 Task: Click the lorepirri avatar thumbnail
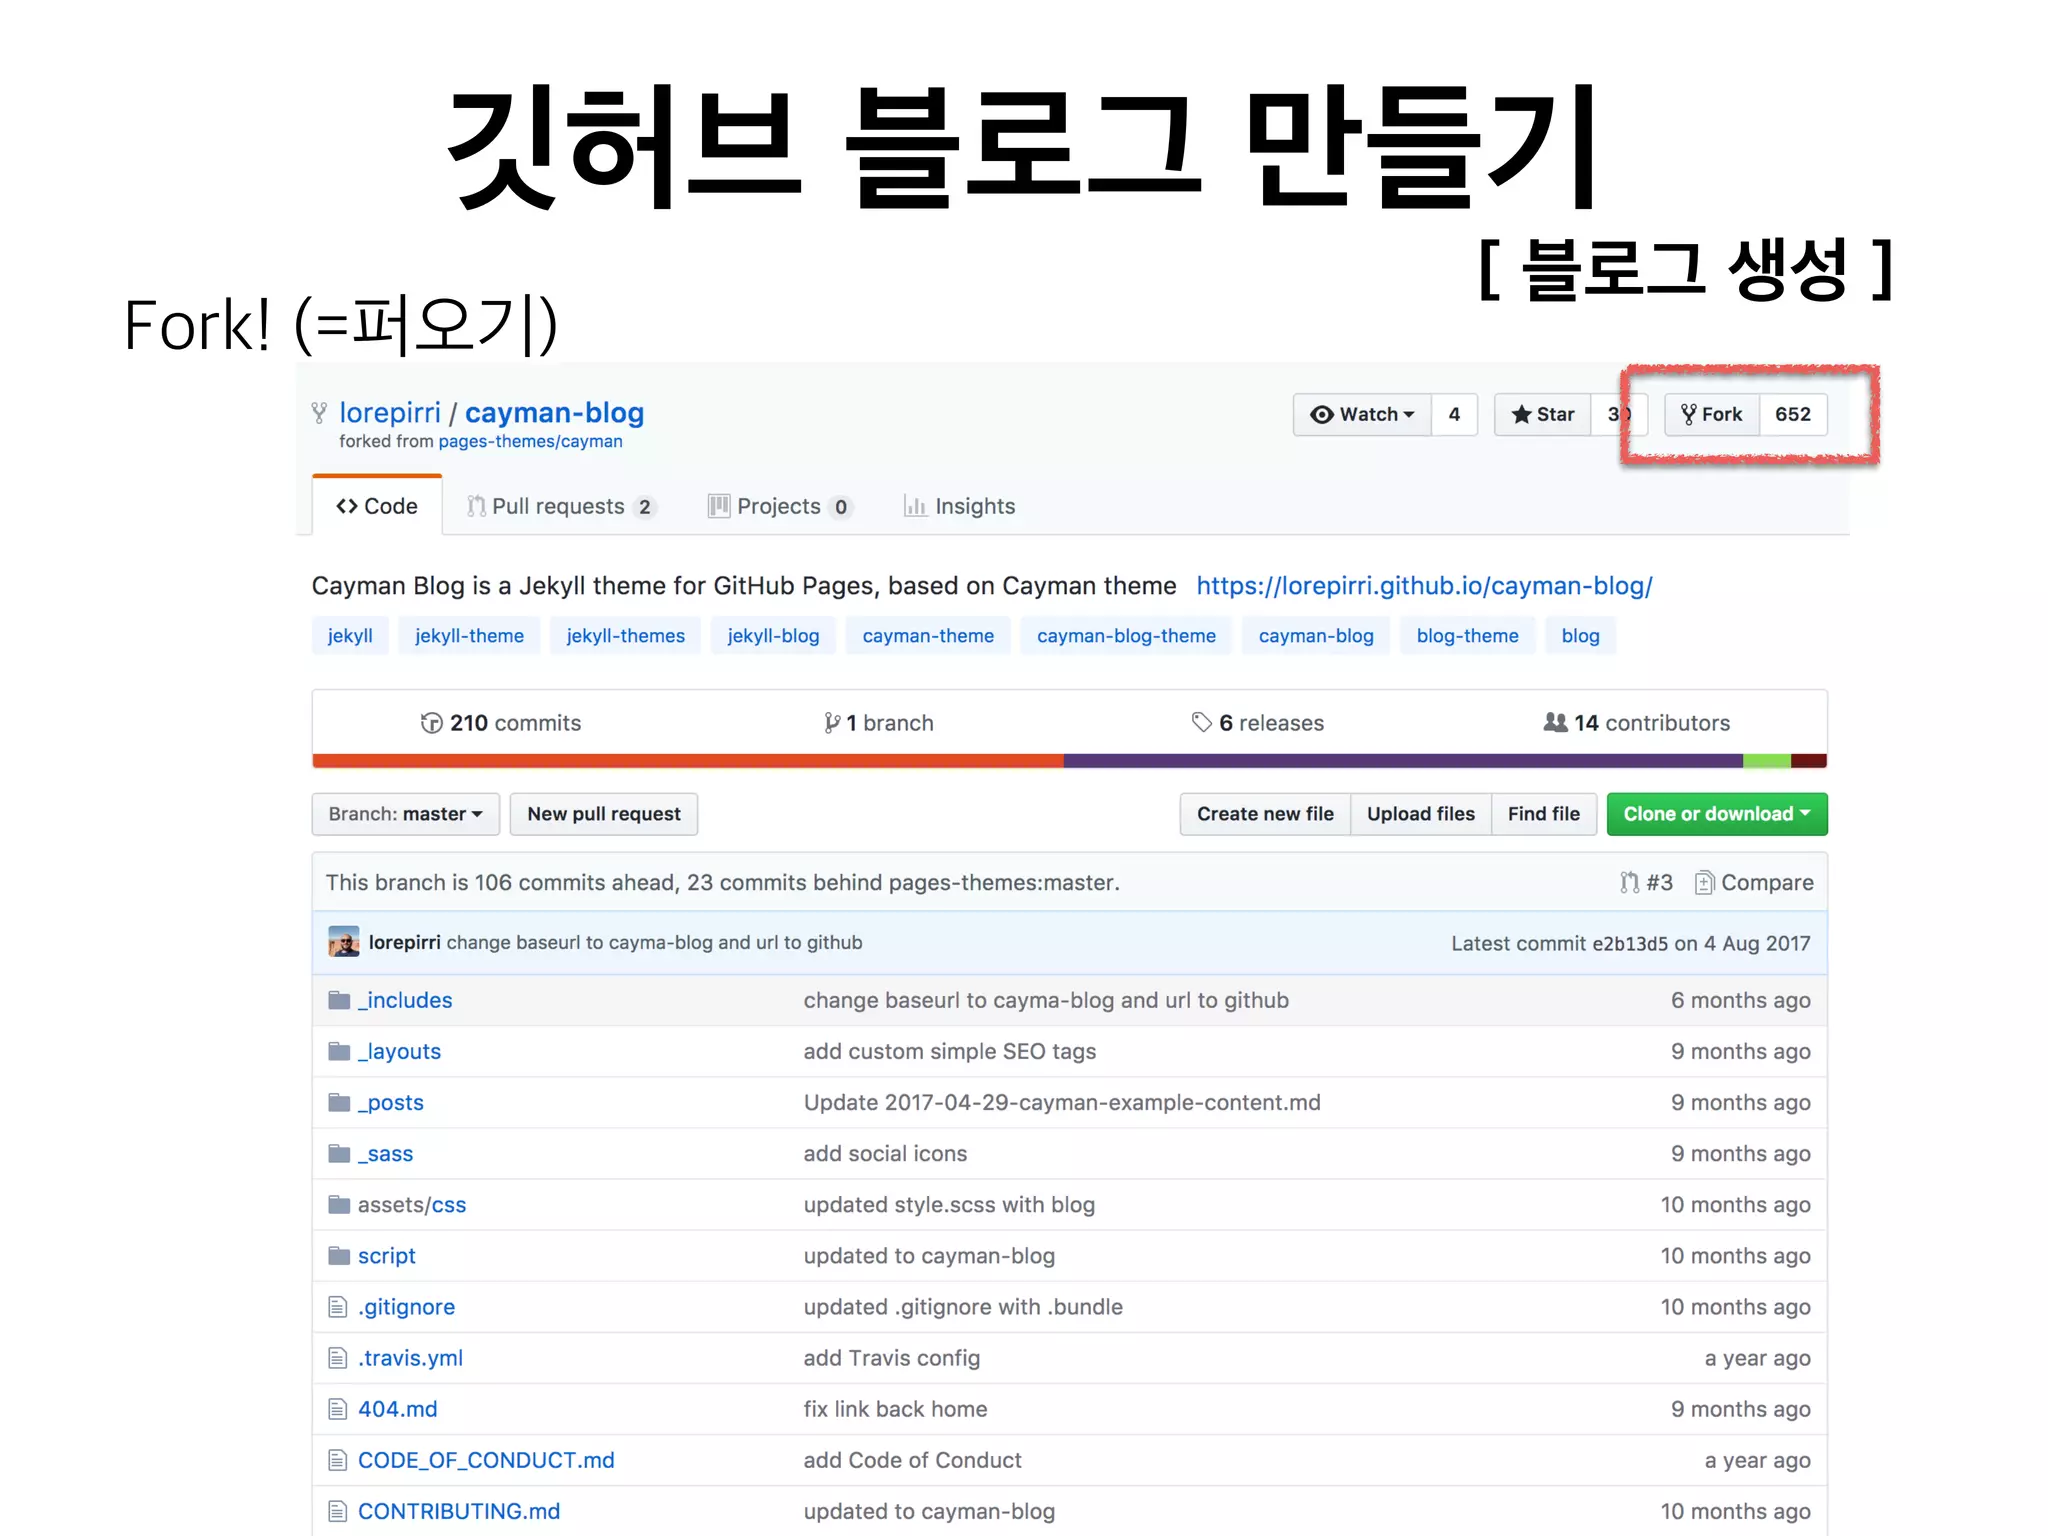pos(343,942)
